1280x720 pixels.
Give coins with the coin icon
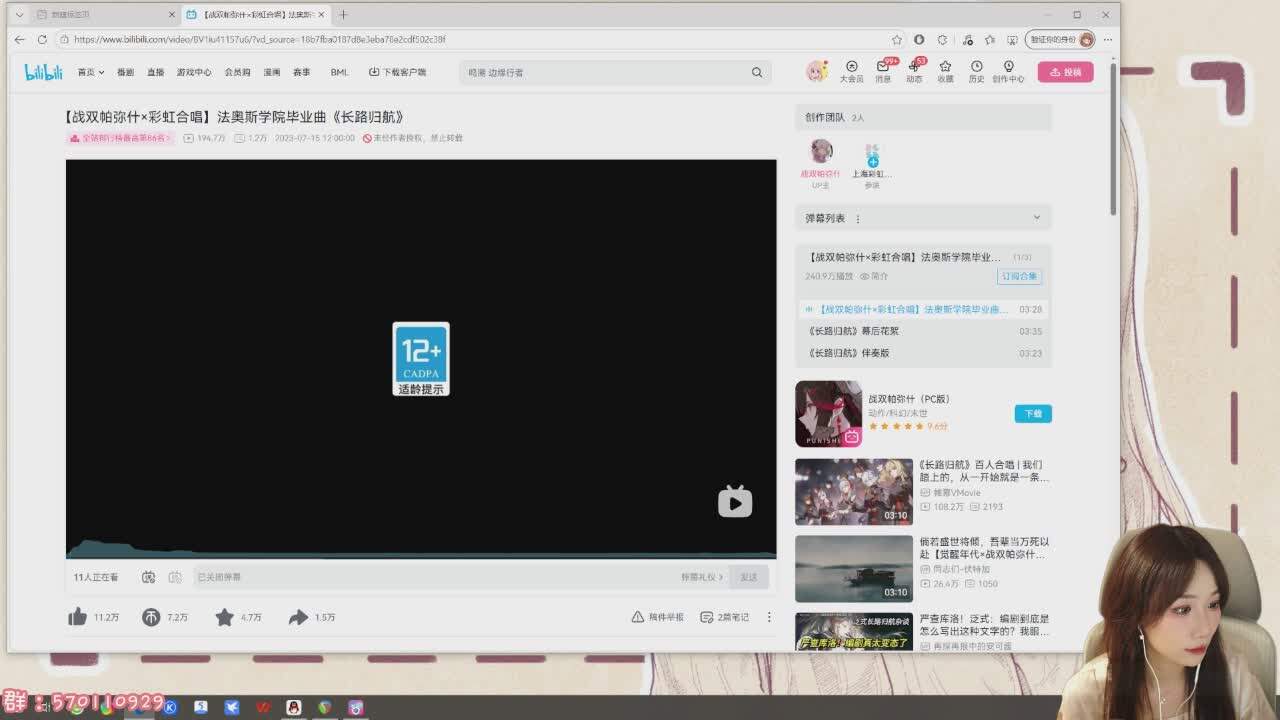click(x=151, y=617)
